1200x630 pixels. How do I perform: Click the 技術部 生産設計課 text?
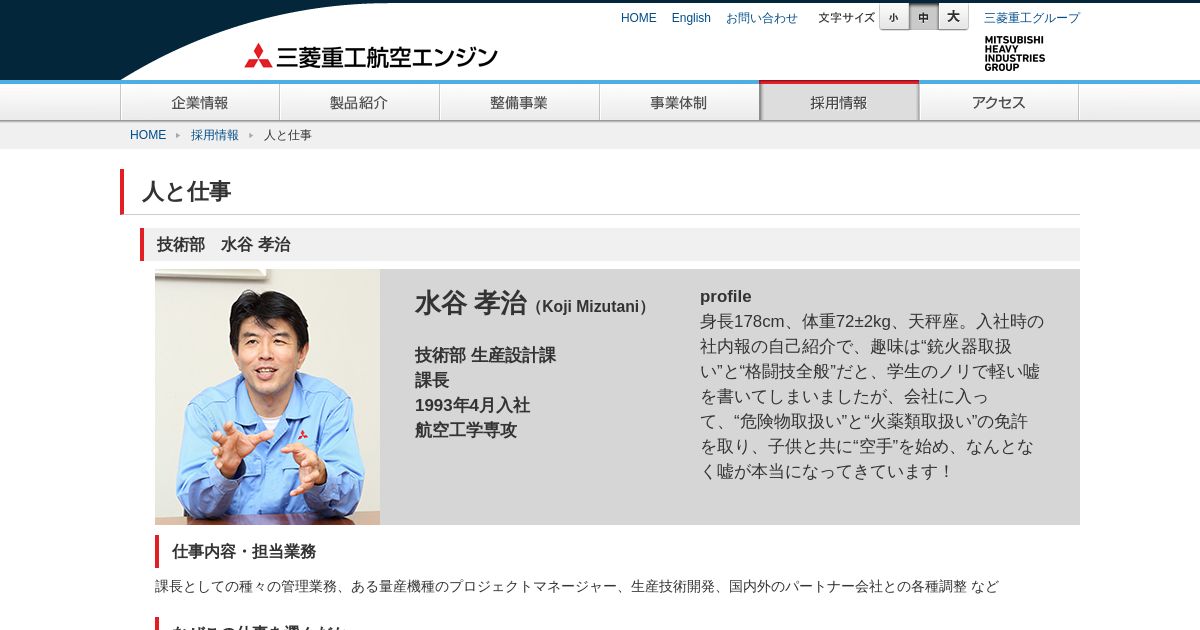coord(485,355)
